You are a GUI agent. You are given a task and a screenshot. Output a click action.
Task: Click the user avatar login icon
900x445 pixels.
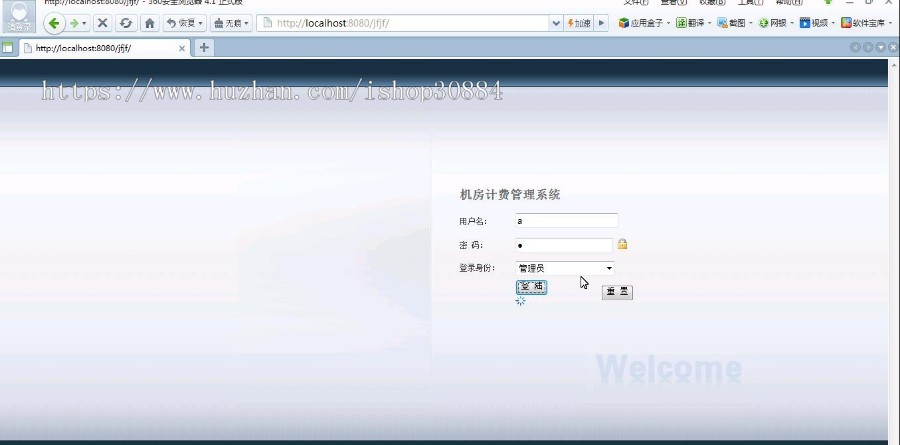click(19, 16)
